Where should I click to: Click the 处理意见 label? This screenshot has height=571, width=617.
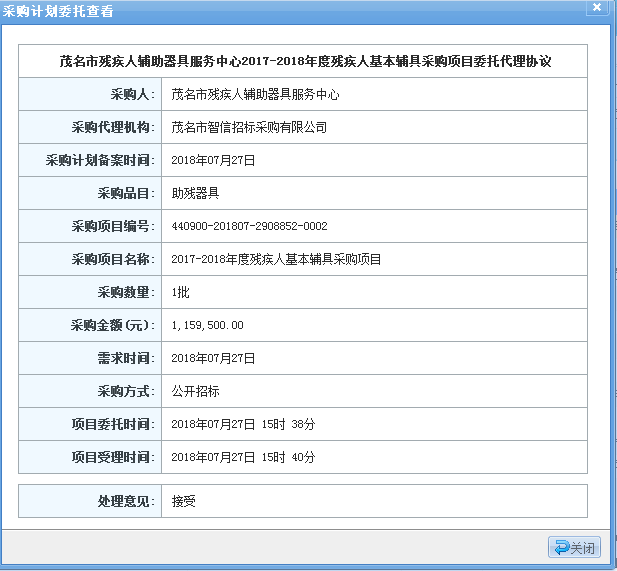126,501
